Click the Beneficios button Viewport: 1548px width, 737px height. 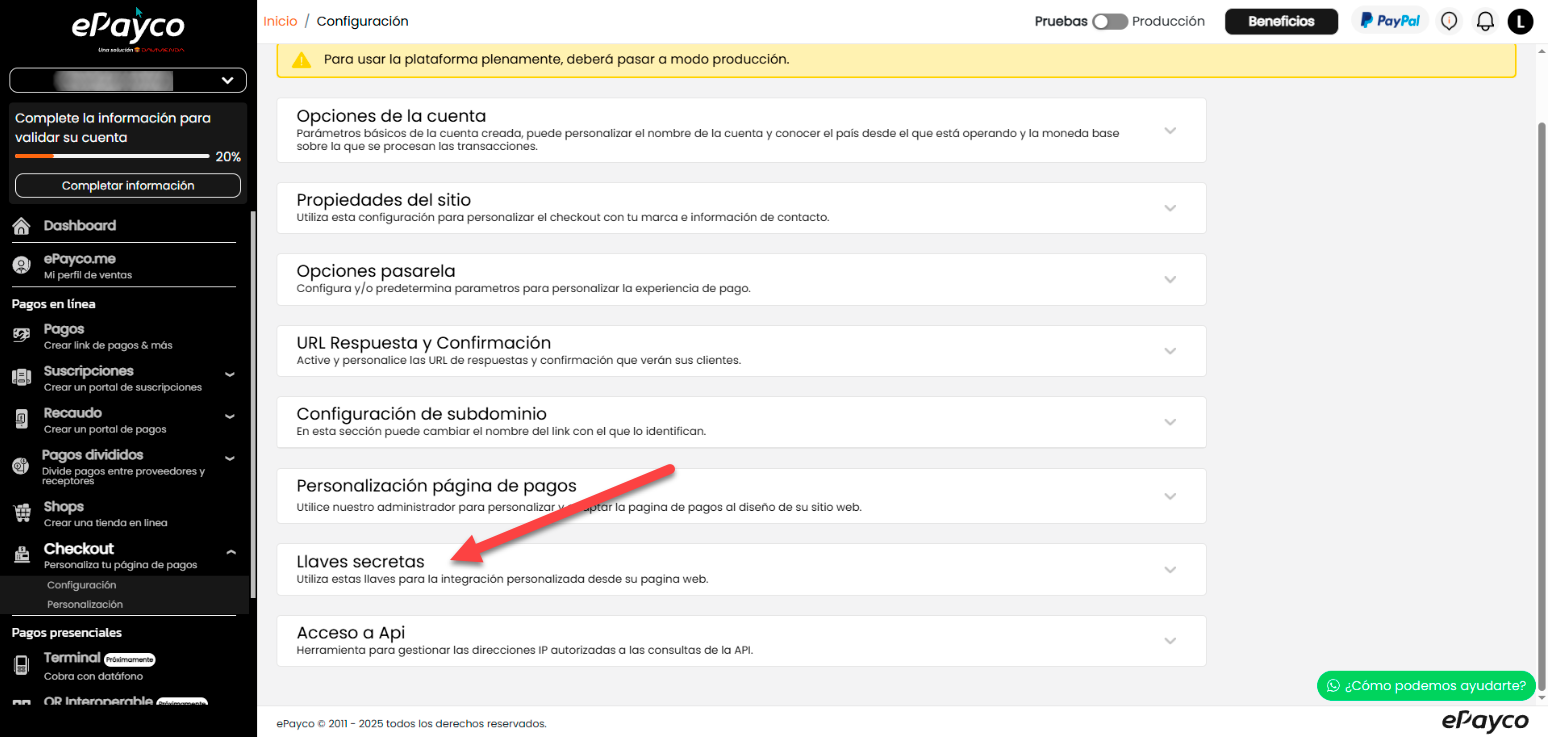tap(1281, 21)
